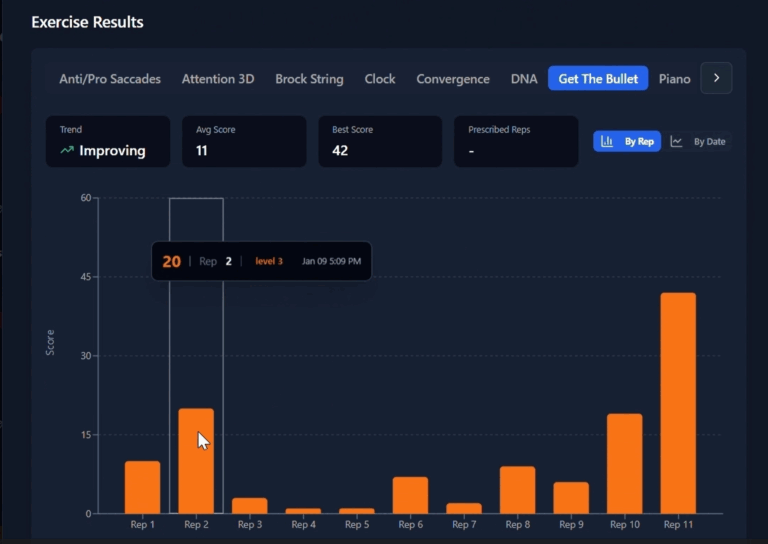Select the Clock exercise tab
Image resolution: width=768 pixels, height=544 pixels.
(380, 79)
